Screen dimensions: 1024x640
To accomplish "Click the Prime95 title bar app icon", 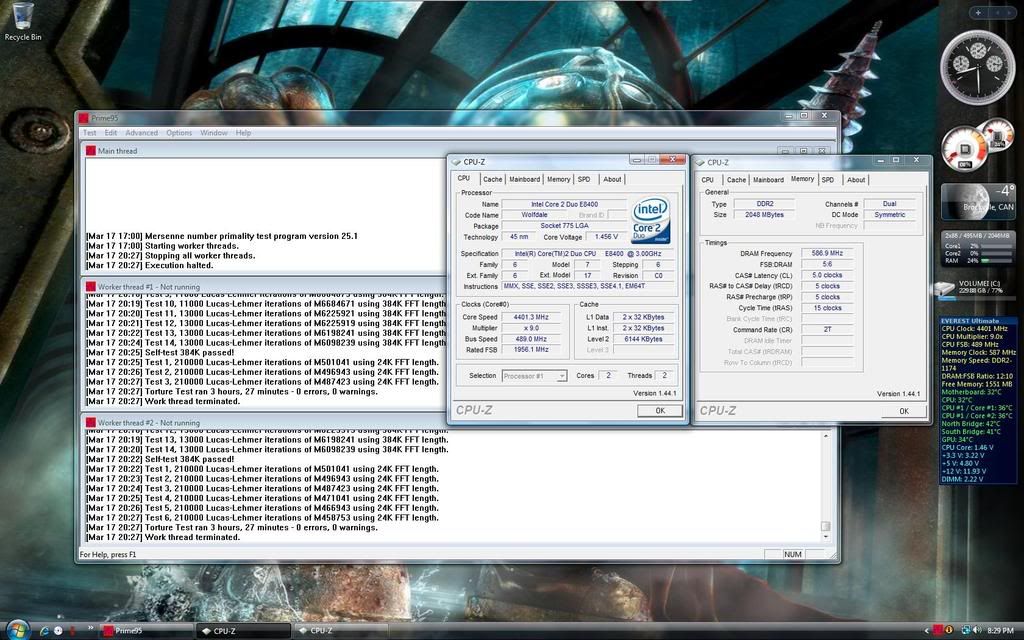I will (x=84, y=118).
